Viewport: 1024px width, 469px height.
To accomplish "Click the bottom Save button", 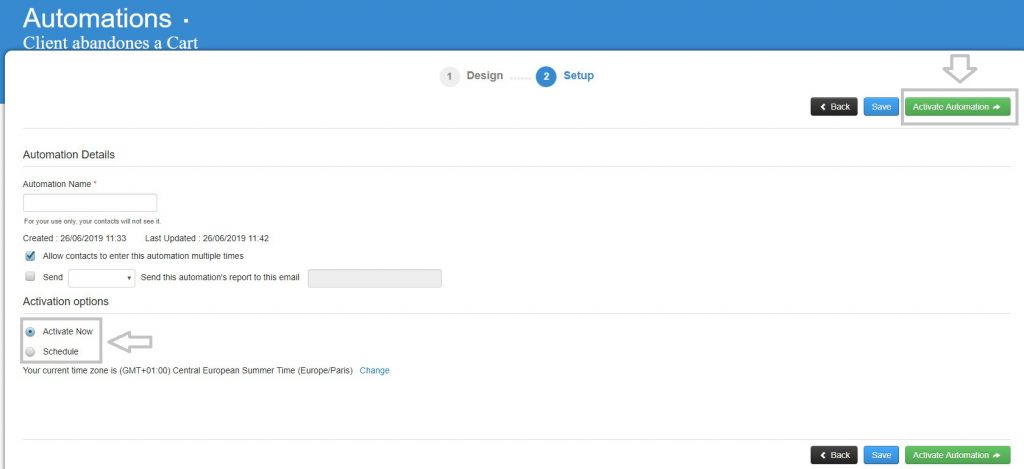I will [x=881, y=455].
